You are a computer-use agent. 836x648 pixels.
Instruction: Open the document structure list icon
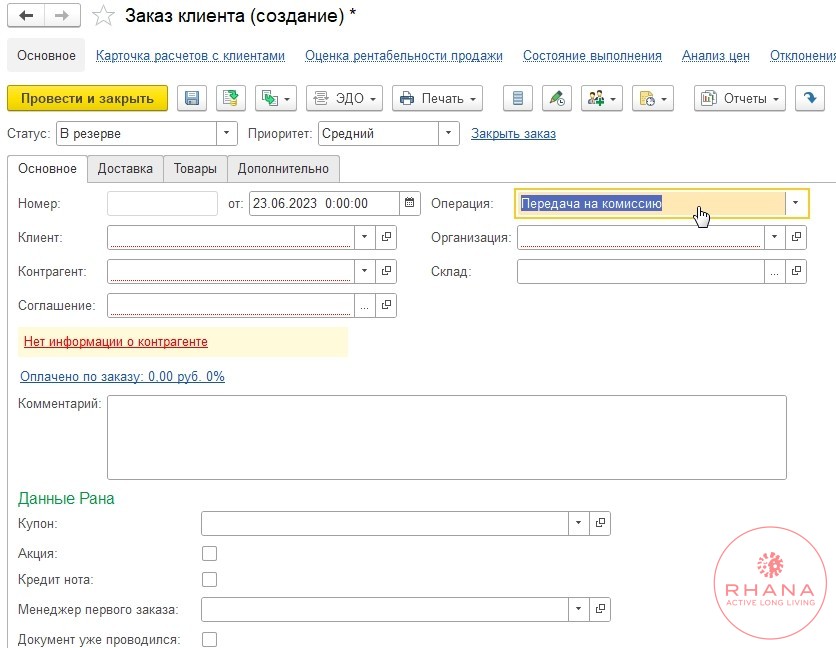(518, 98)
